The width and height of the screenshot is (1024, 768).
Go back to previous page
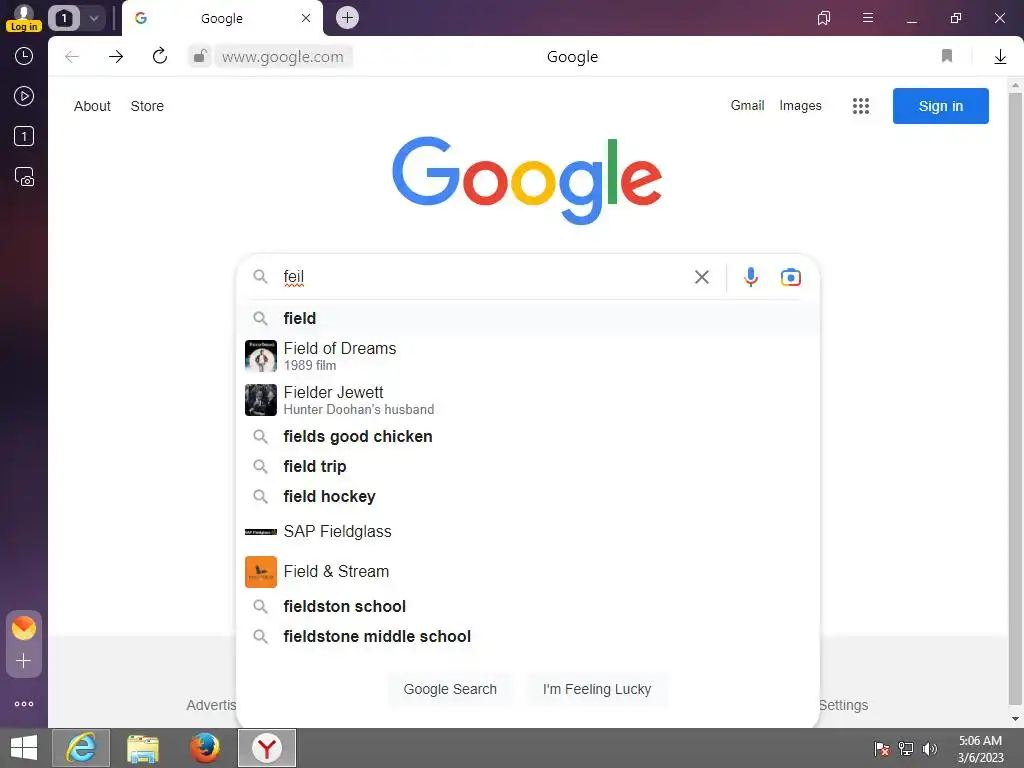pyautogui.click(x=72, y=57)
